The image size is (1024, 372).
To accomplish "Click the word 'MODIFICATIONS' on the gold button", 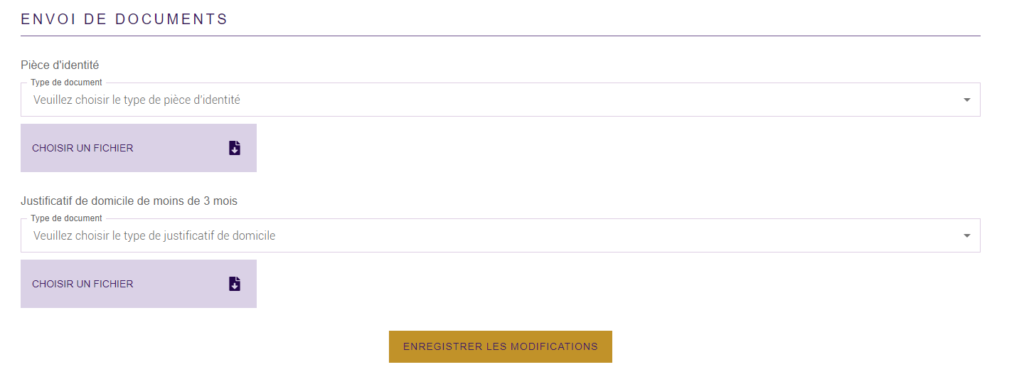I will (554, 347).
